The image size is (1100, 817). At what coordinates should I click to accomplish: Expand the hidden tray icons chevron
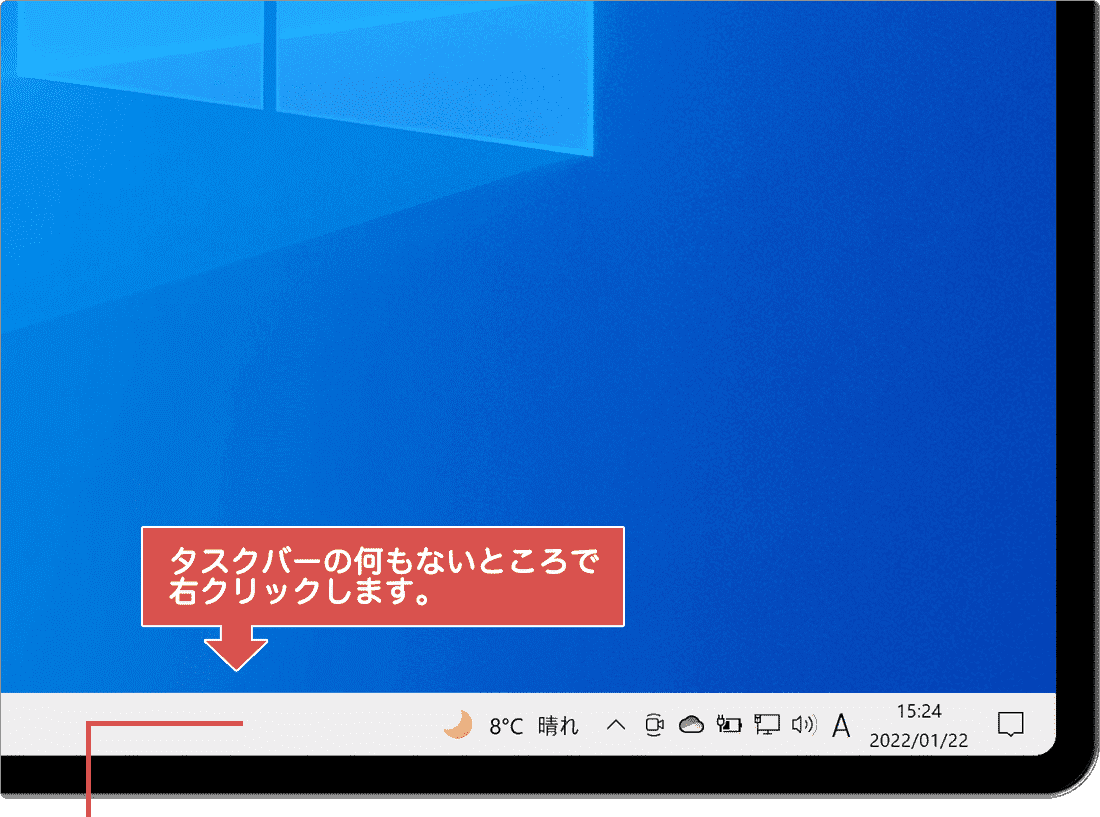click(616, 724)
